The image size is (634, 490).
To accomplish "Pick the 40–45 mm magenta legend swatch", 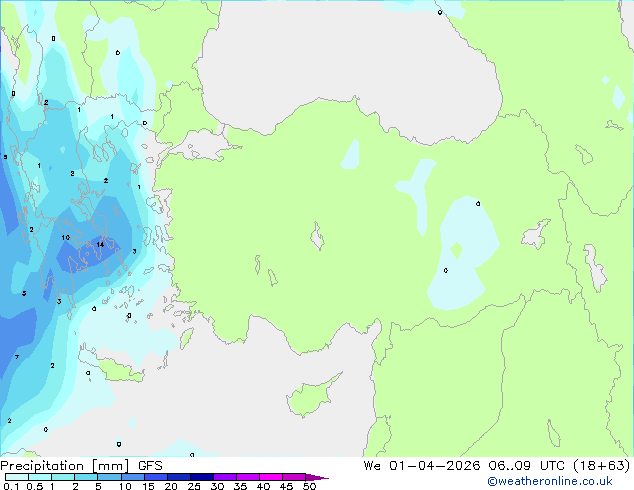I will pos(271,477).
